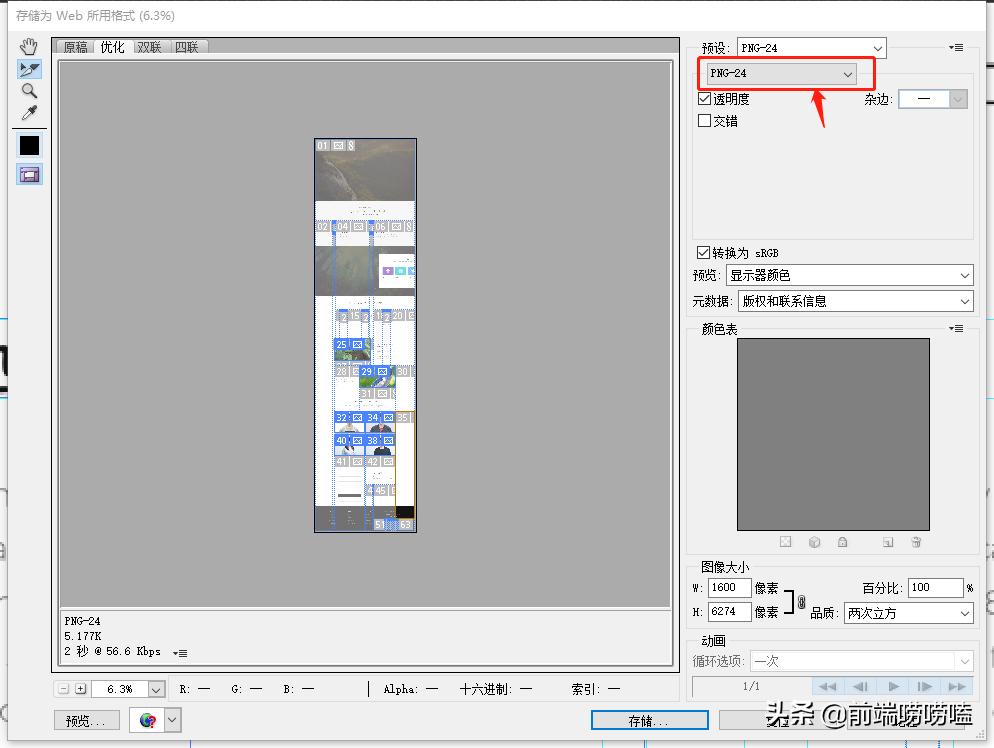Click first frame animation button
This screenshot has width=994, height=748.
pyautogui.click(x=828, y=687)
